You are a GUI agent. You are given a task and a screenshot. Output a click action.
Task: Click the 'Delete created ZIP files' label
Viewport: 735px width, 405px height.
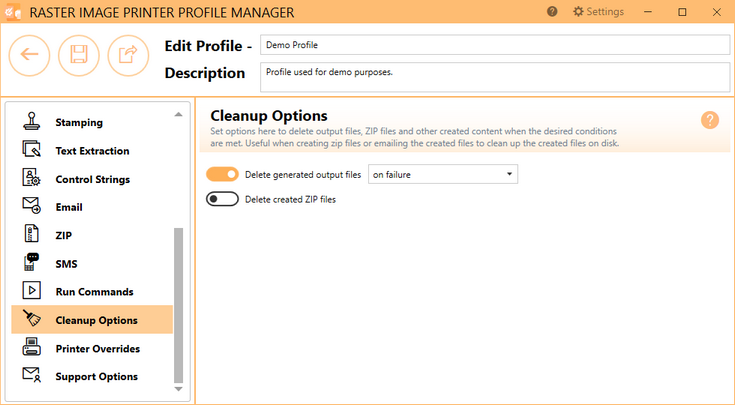click(x=290, y=199)
